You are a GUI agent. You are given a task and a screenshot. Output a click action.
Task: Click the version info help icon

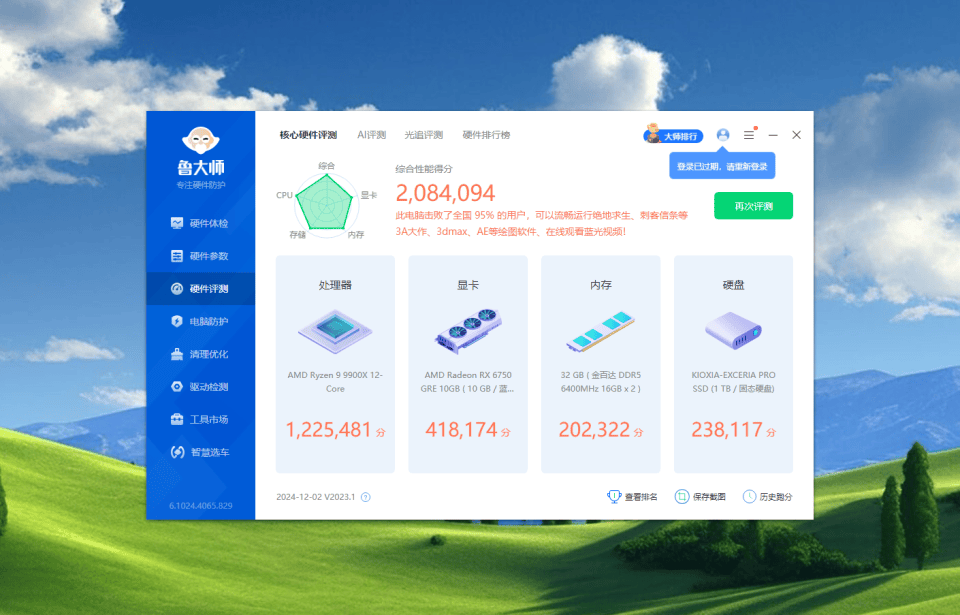365,497
